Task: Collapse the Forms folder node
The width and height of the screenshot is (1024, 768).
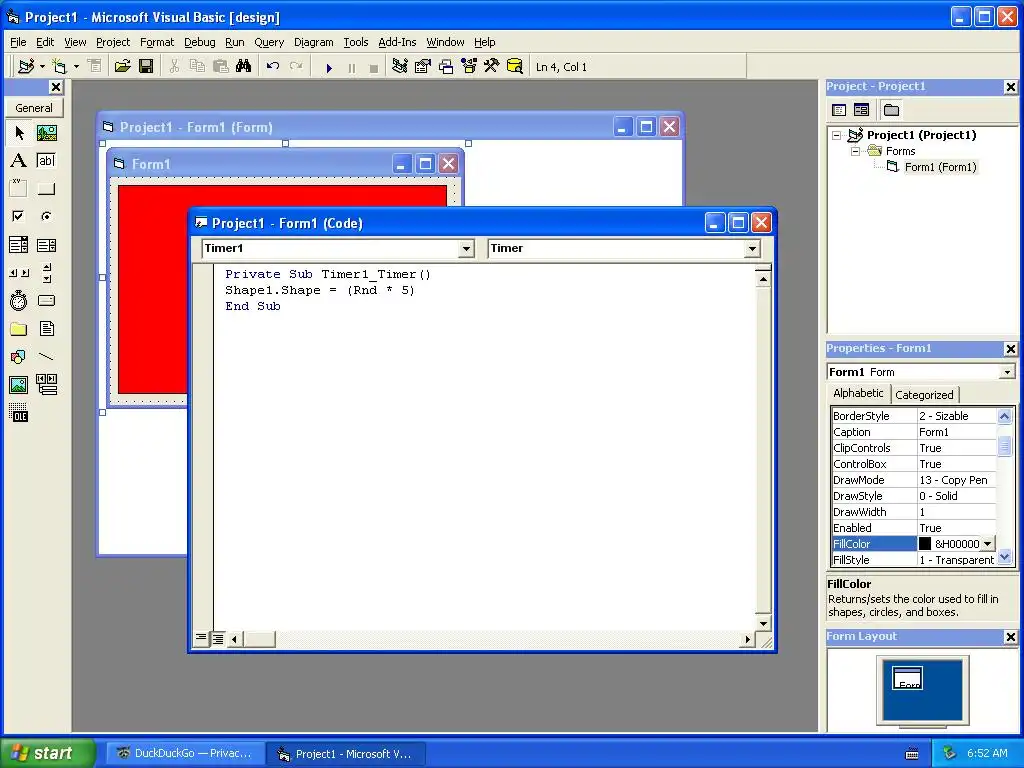Action: click(855, 152)
